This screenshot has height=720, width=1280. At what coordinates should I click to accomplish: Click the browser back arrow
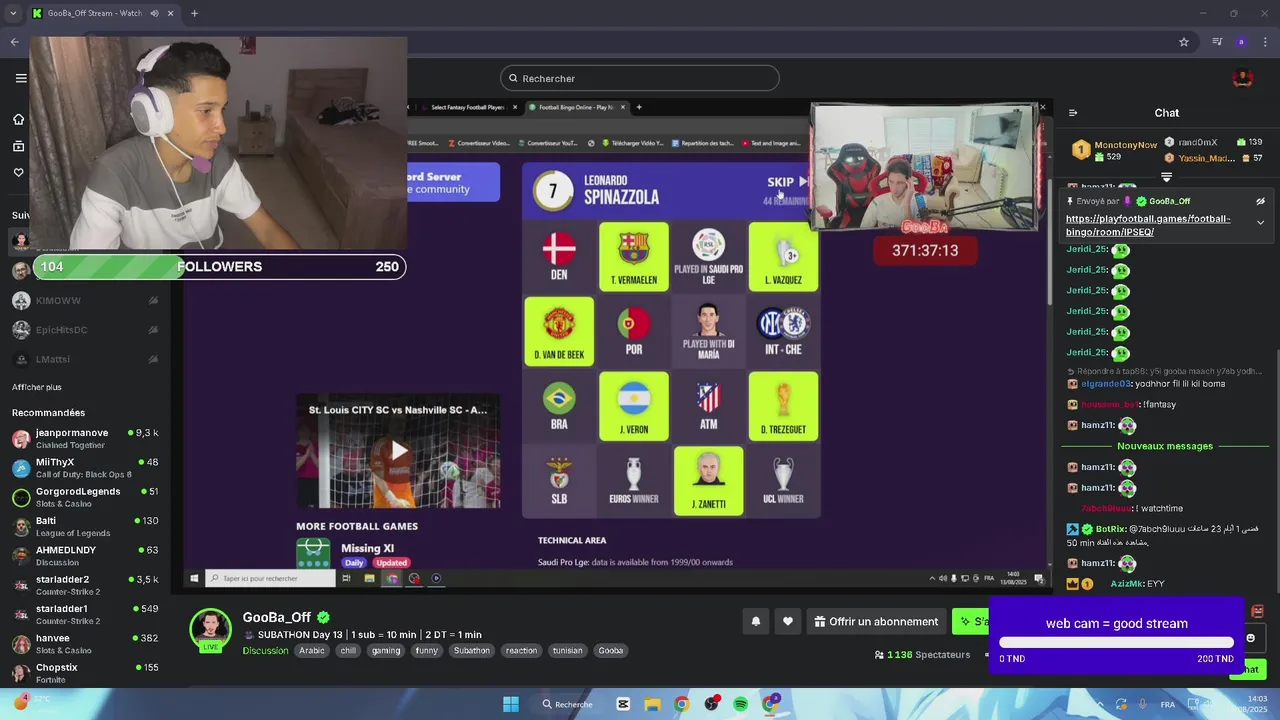(x=14, y=42)
